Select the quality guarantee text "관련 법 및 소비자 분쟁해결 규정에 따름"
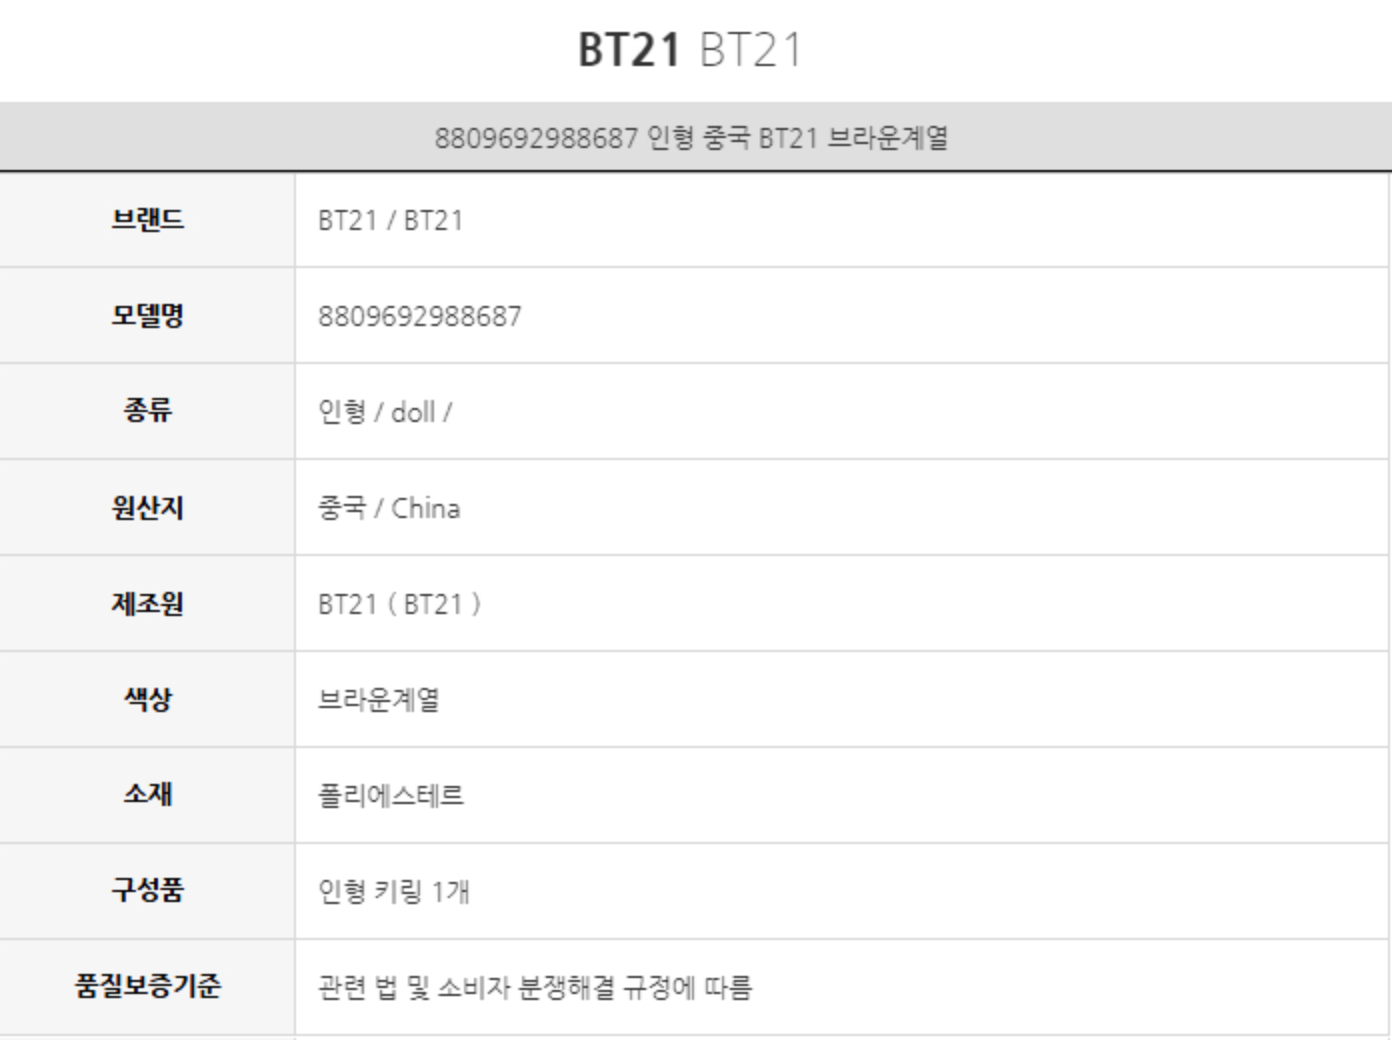The image size is (1396, 1040). (535, 988)
